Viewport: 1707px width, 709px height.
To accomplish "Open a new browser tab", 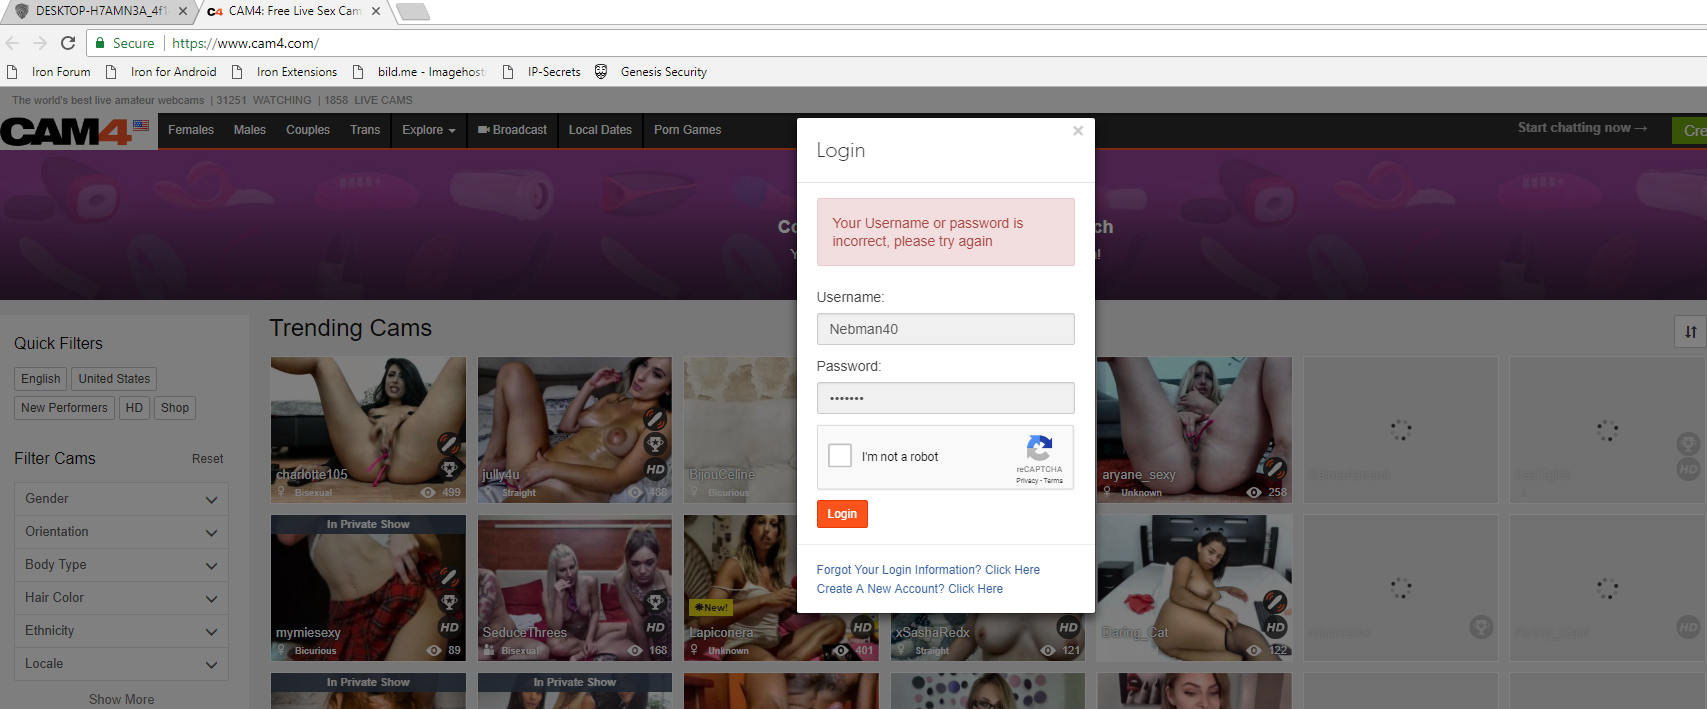I will (412, 12).
